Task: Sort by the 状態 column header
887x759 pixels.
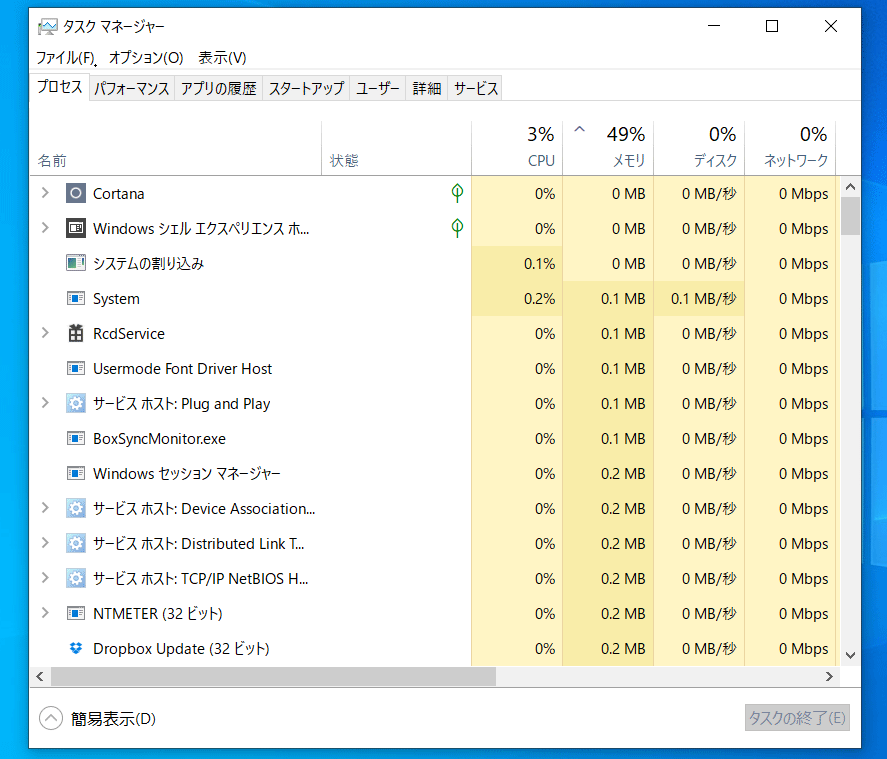Action: [x=397, y=148]
